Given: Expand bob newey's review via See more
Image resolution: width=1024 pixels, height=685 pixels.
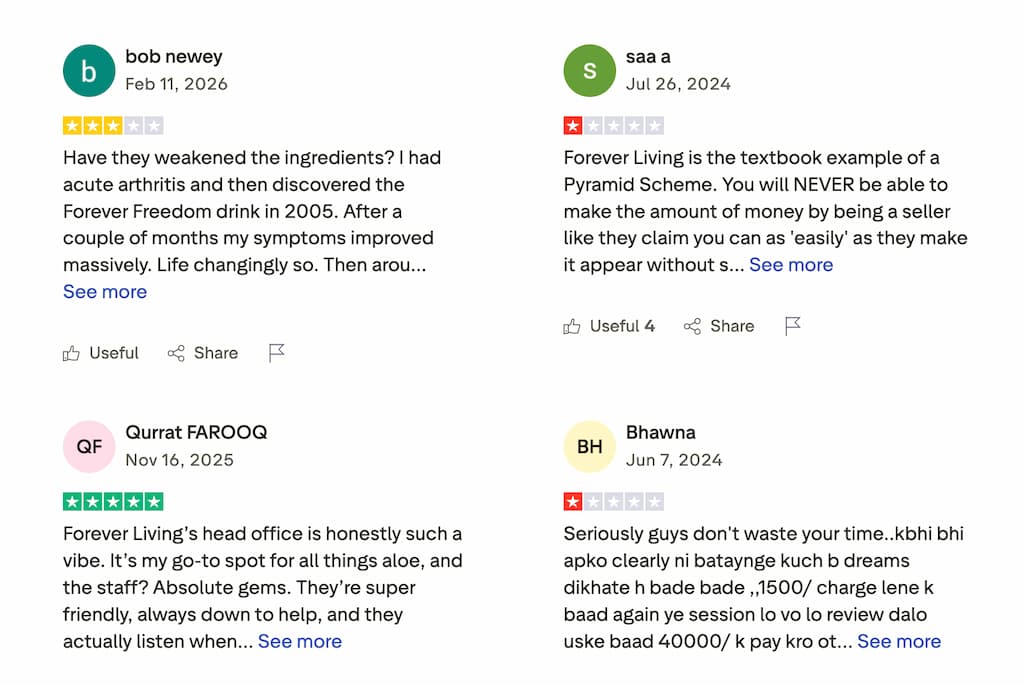Looking at the screenshot, I should click(x=104, y=291).
